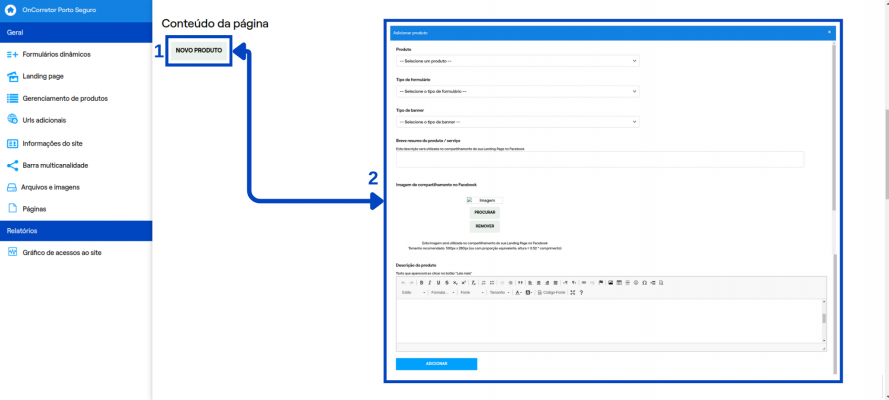Open the Estilo dropdown in editor
Image resolution: width=889 pixels, height=400 pixels.
(413, 292)
